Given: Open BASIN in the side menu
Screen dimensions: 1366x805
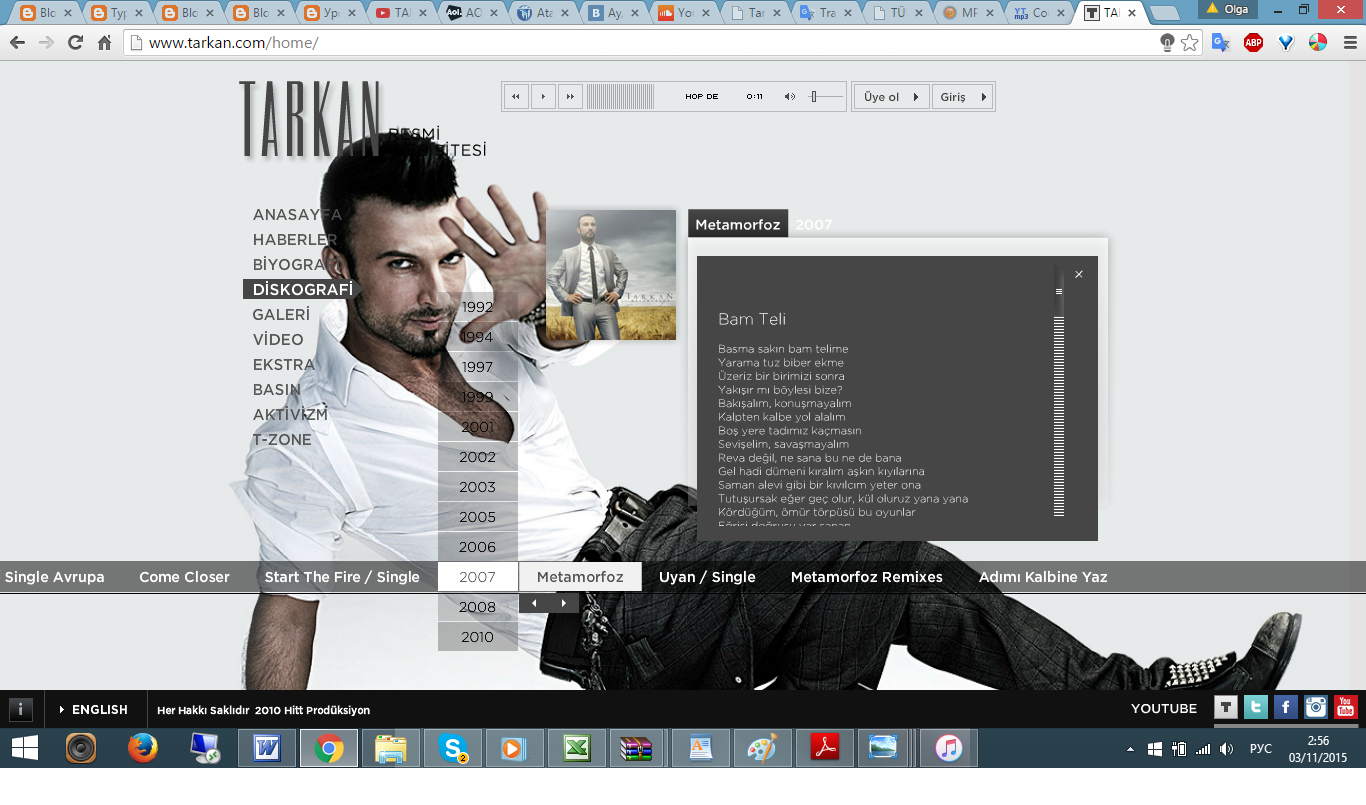Looking at the screenshot, I should tap(276, 390).
